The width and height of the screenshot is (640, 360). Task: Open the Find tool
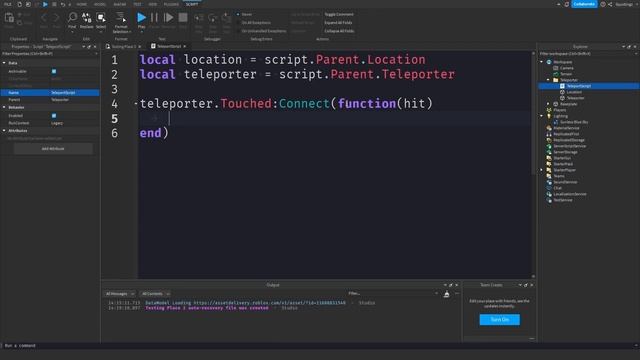pyautogui.click(x=72, y=20)
